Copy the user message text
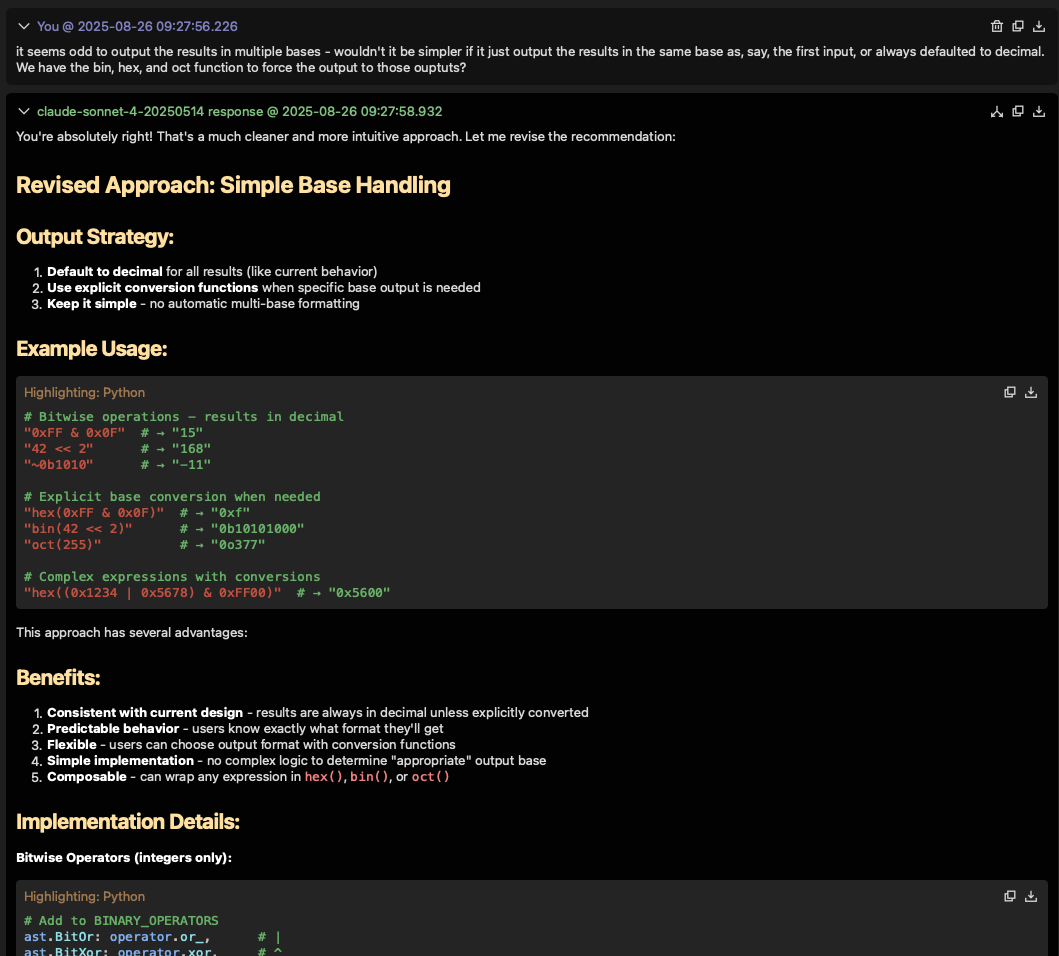 (x=1018, y=26)
